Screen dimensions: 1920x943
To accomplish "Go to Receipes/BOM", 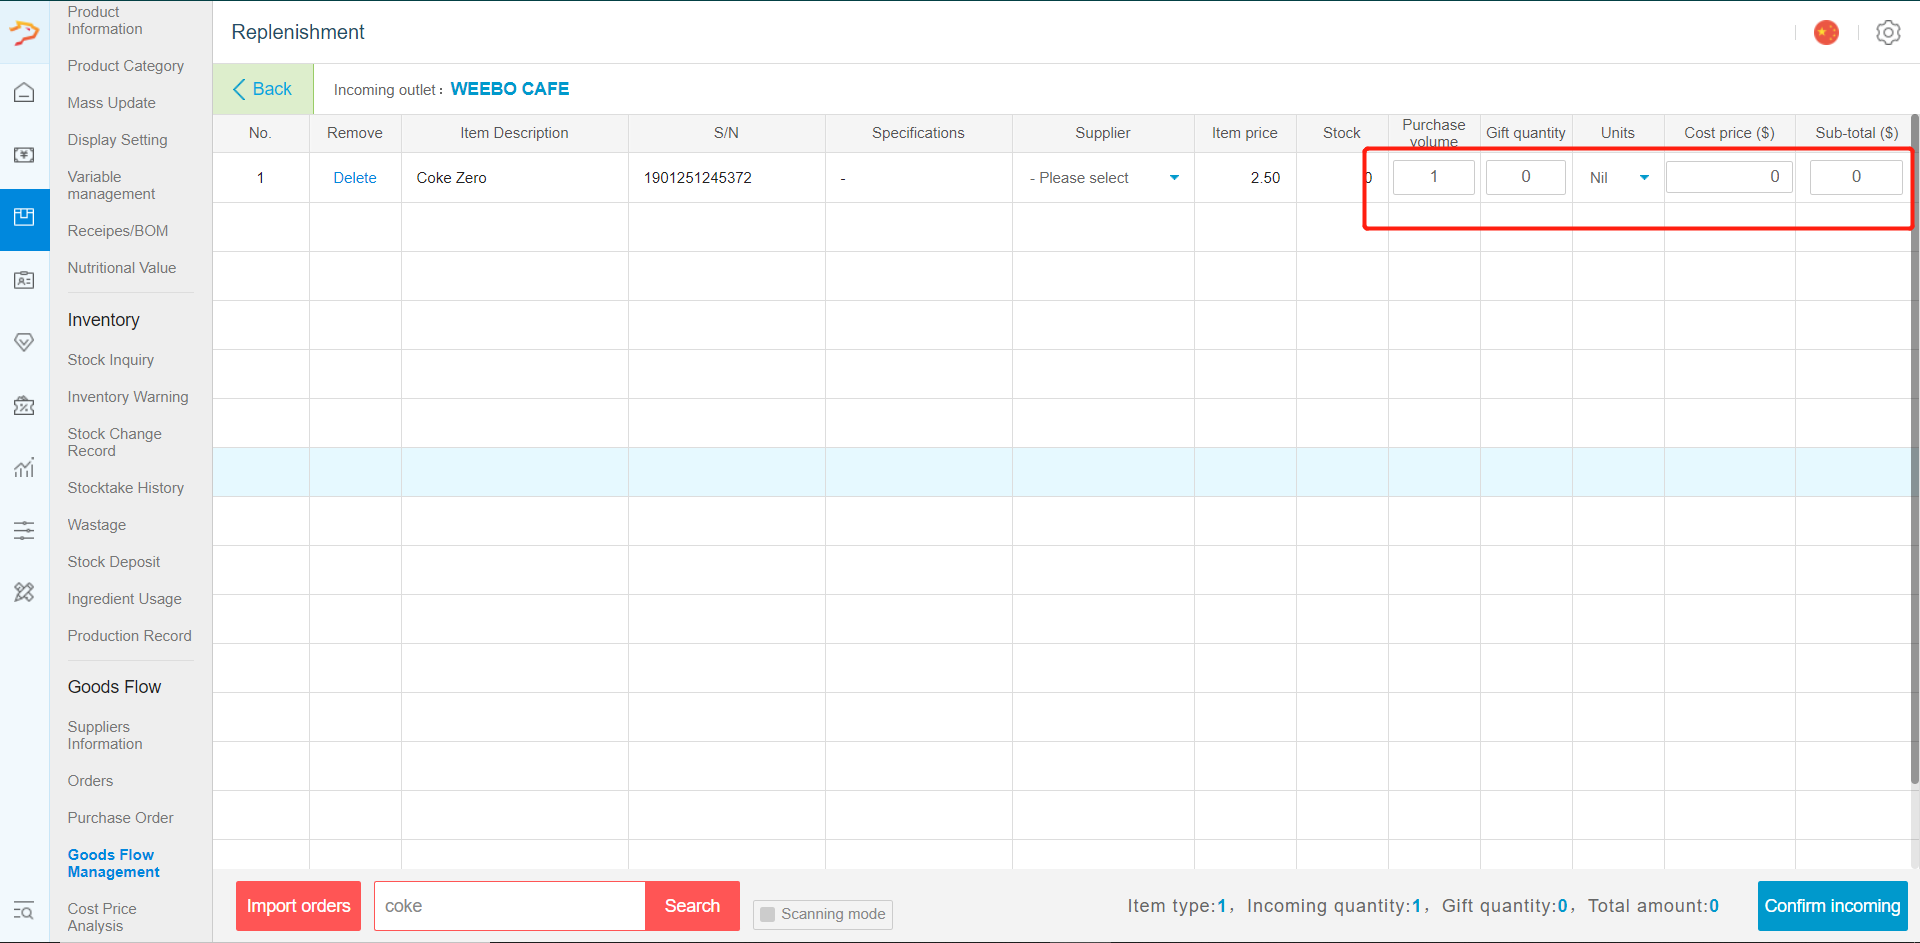I will [x=118, y=231].
